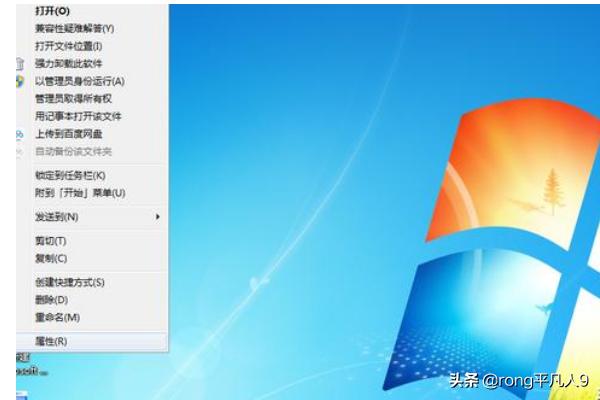The width and height of the screenshot is (600, 400).
Task: Click 创建快捷方式(S) menu item
Action: 69,282
